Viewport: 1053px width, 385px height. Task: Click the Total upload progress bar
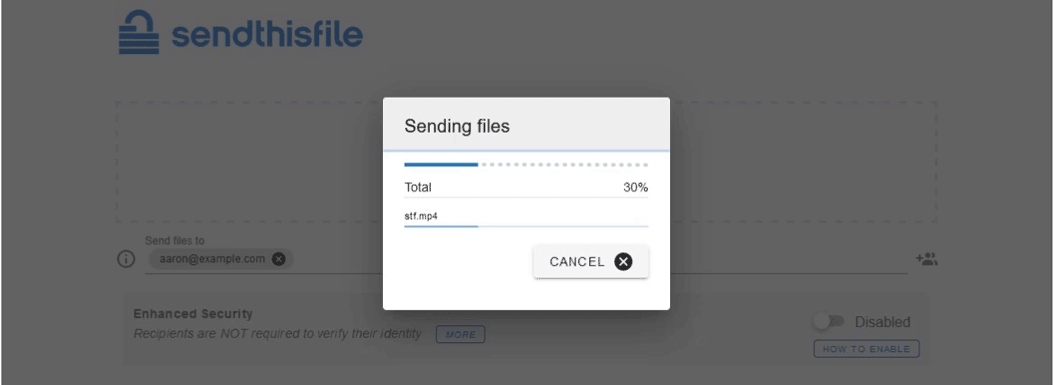click(x=526, y=164)
